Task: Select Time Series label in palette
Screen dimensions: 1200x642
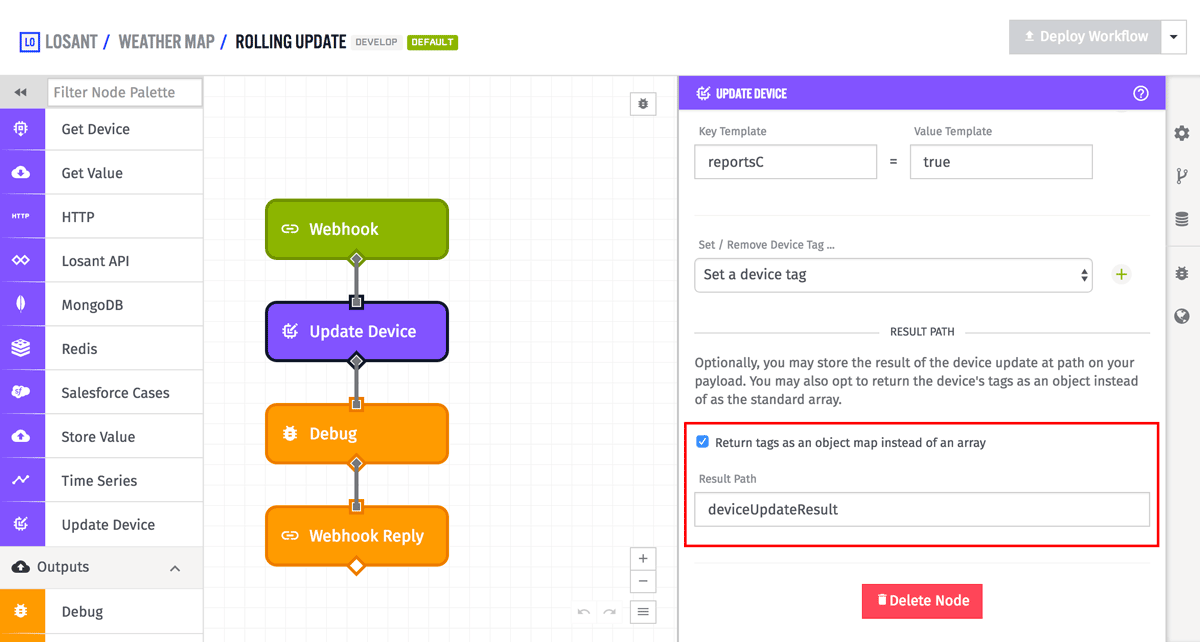Action: [99, 481]
